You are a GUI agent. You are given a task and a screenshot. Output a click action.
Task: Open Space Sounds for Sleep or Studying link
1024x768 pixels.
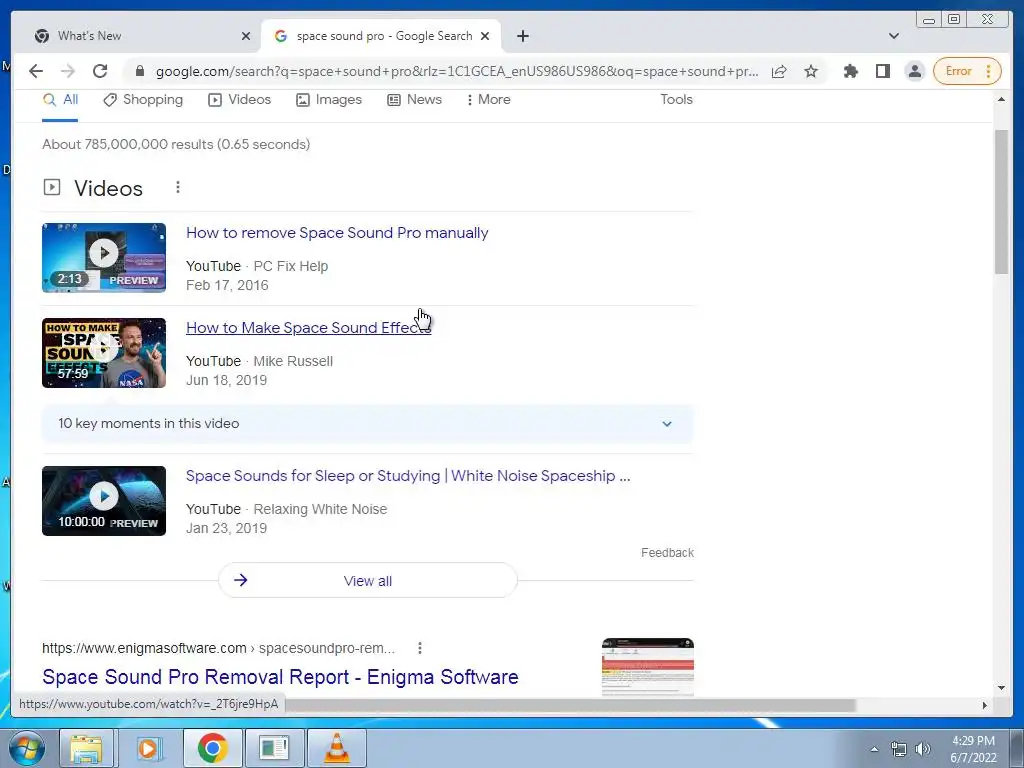click(408, 476)
